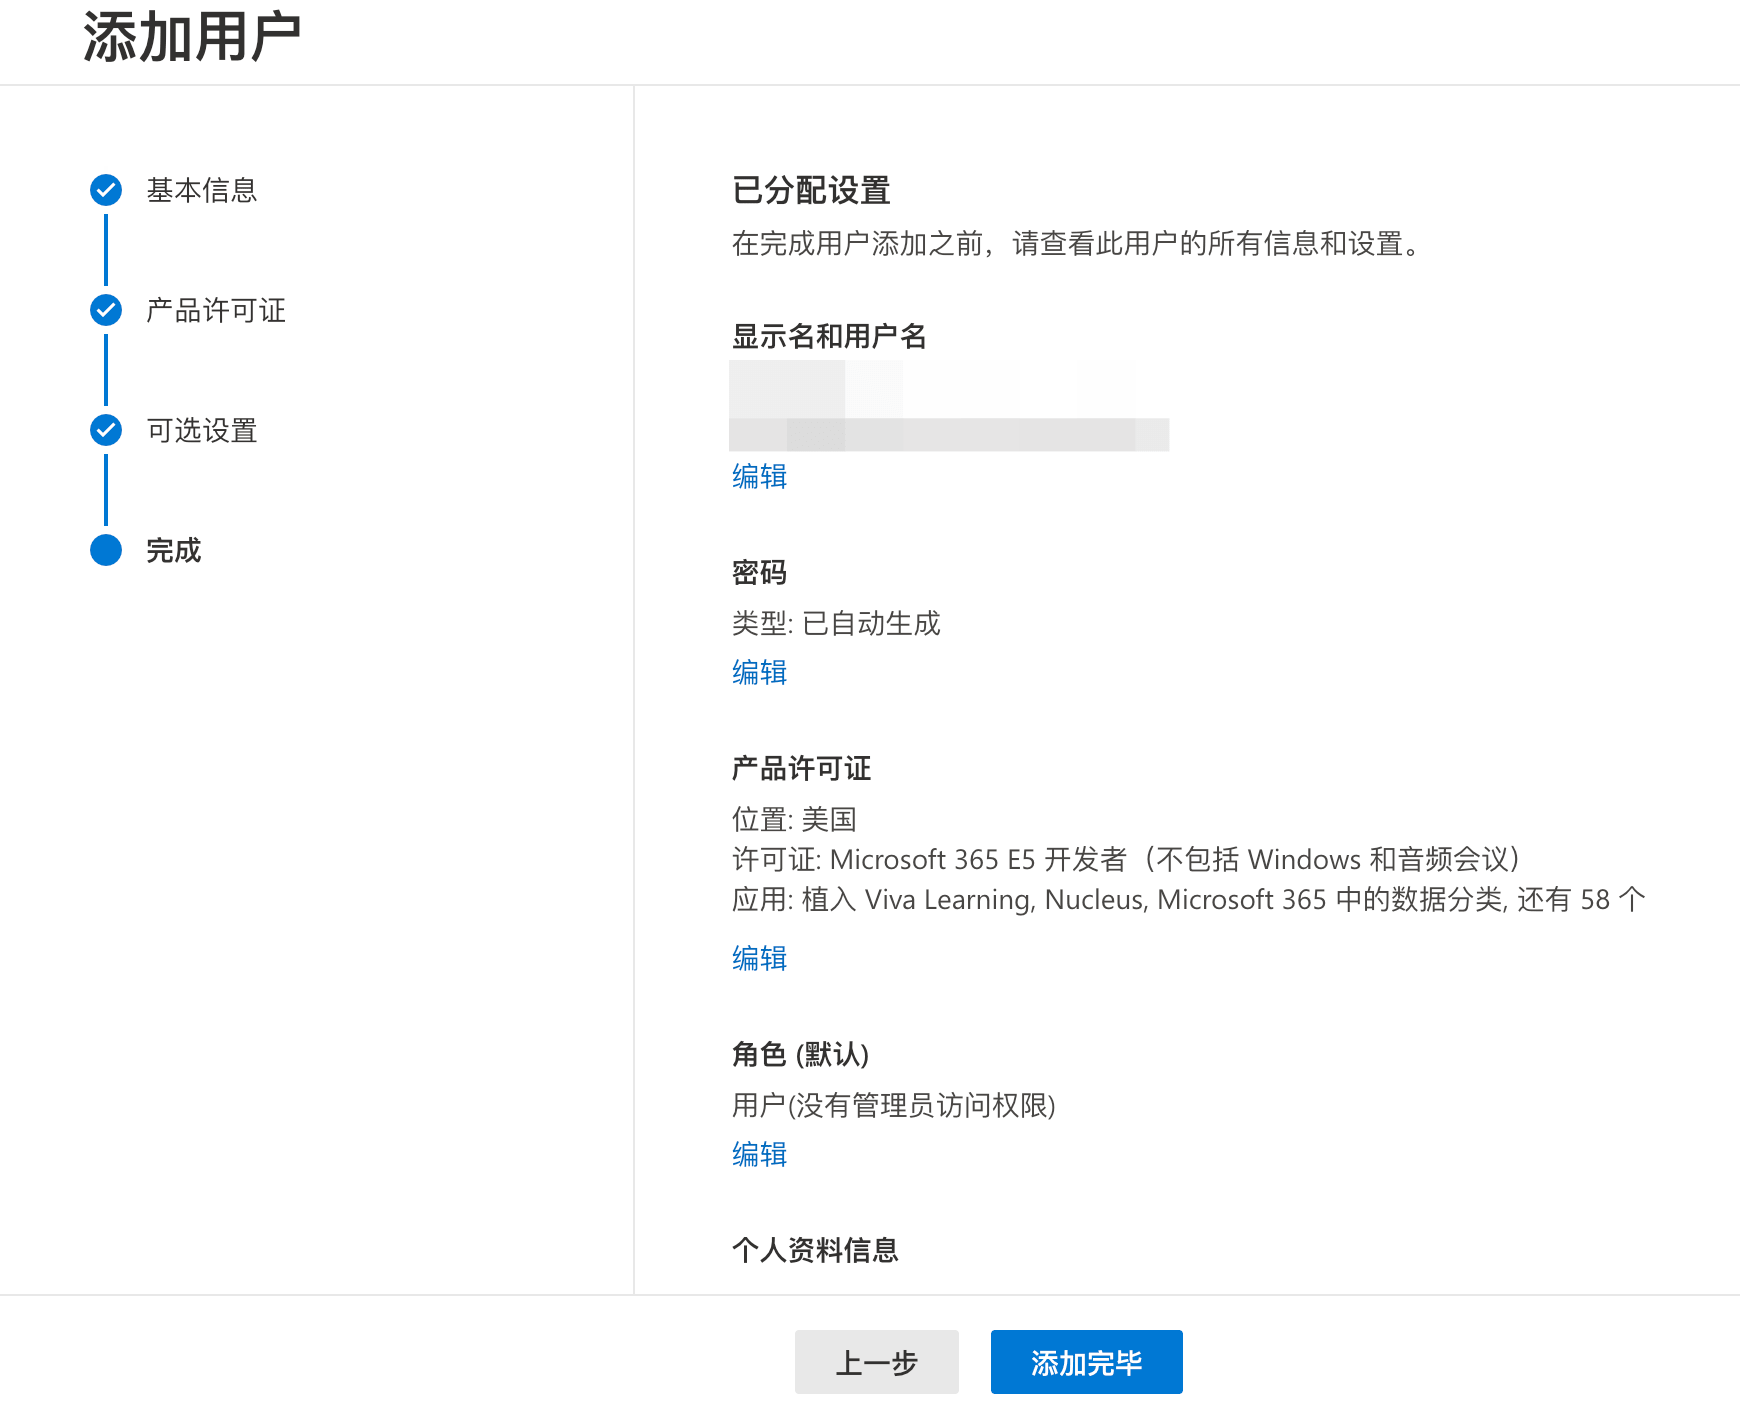Screen dimensions: 1740x1425
Task: Click the 应用: 植入 Viva Learning apps line
Action: (1189, 899)
